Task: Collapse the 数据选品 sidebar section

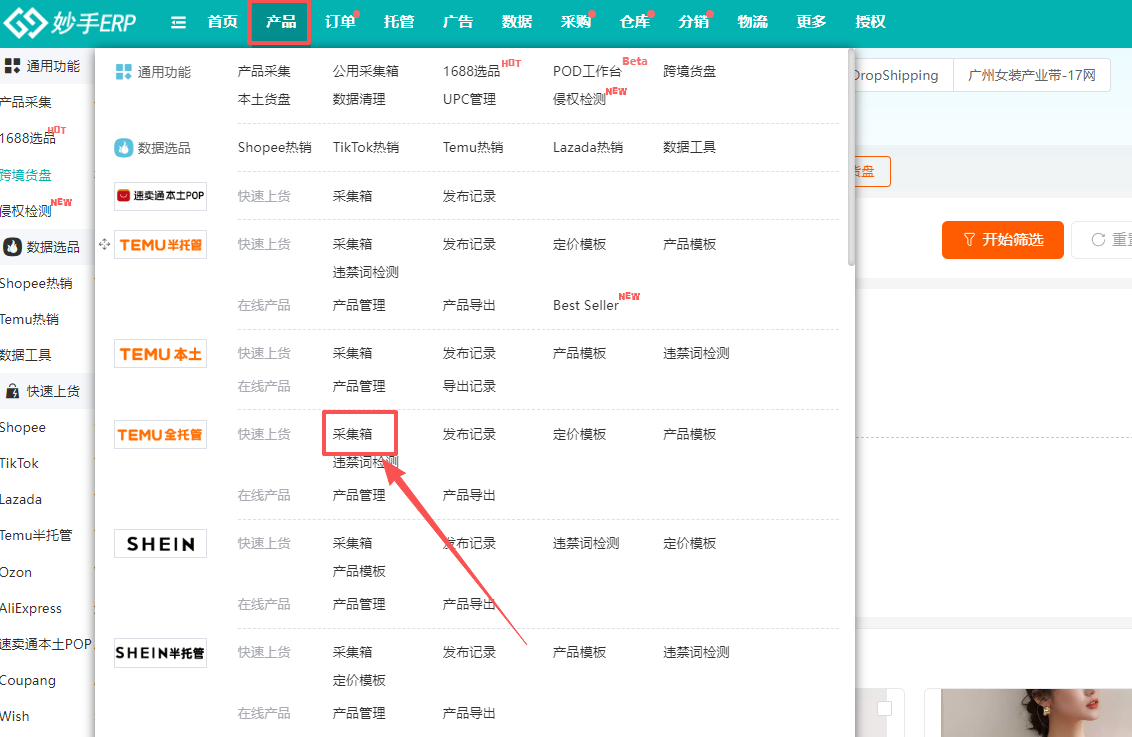Action: pyautogui.click(x=42, y=246)
